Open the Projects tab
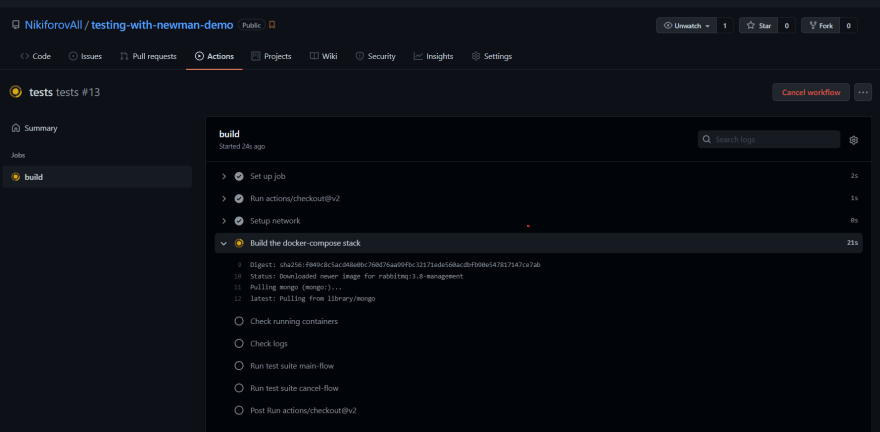This screenshot has height=432, width=880. pos(271,56)
